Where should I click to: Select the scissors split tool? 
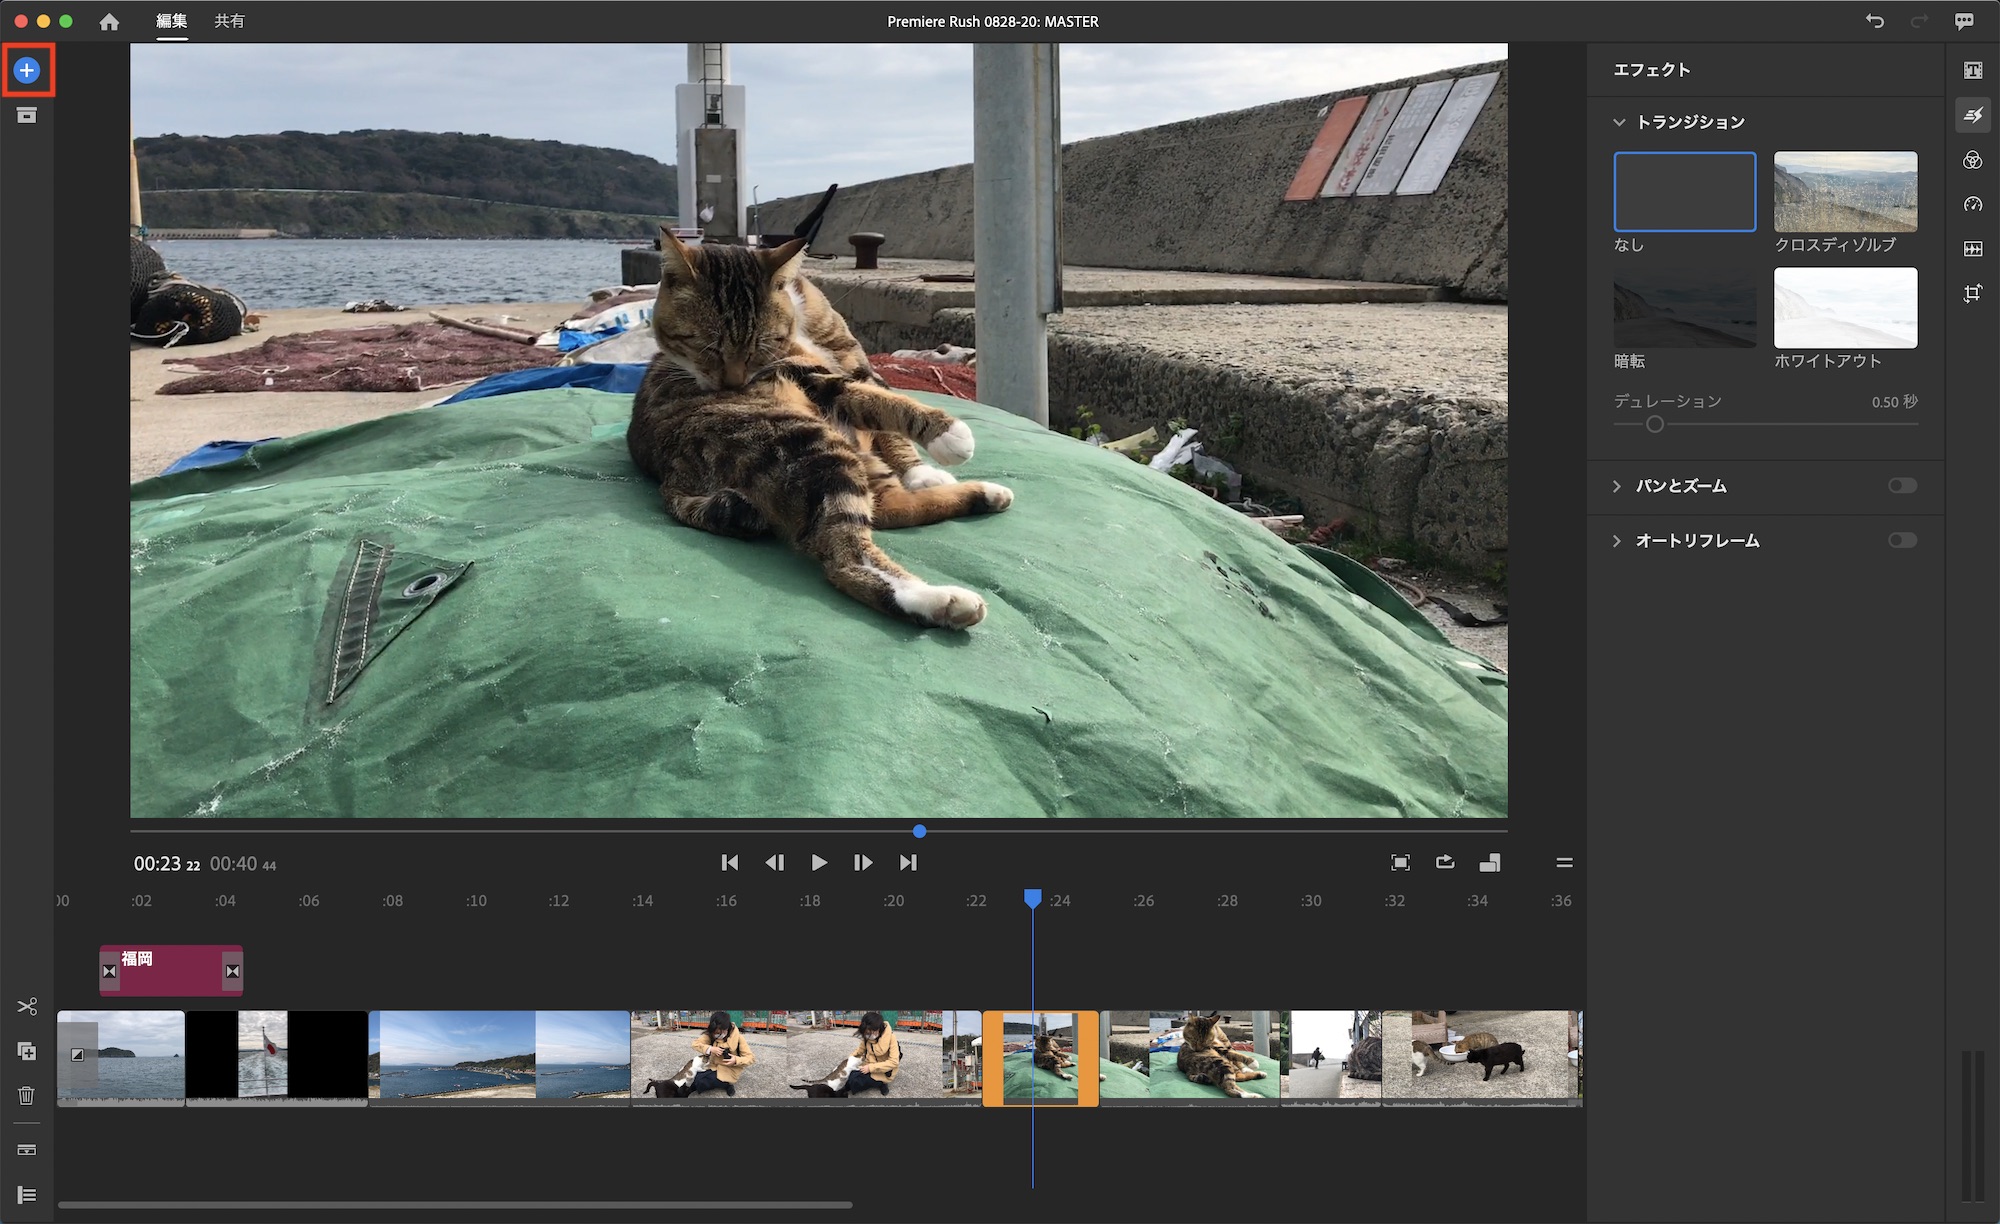point(27,1006)
